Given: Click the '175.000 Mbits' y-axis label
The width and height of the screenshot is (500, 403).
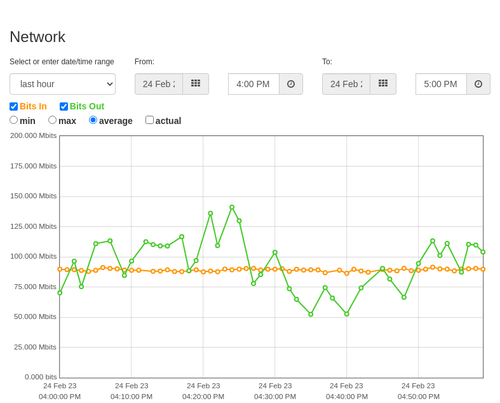Looking at the screenshot, I should point(33,166).
